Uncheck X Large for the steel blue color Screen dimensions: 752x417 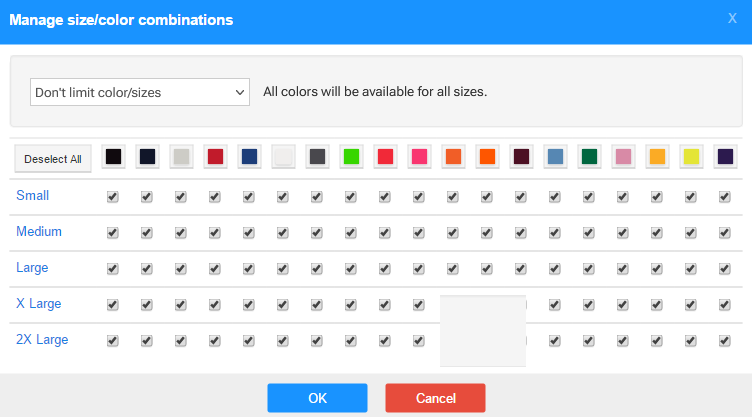click(554, 305)
